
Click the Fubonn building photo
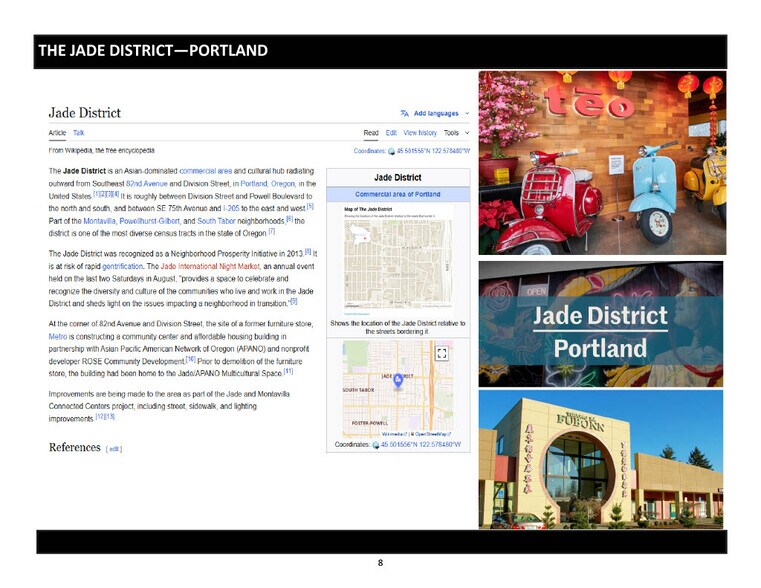(601, 459)
